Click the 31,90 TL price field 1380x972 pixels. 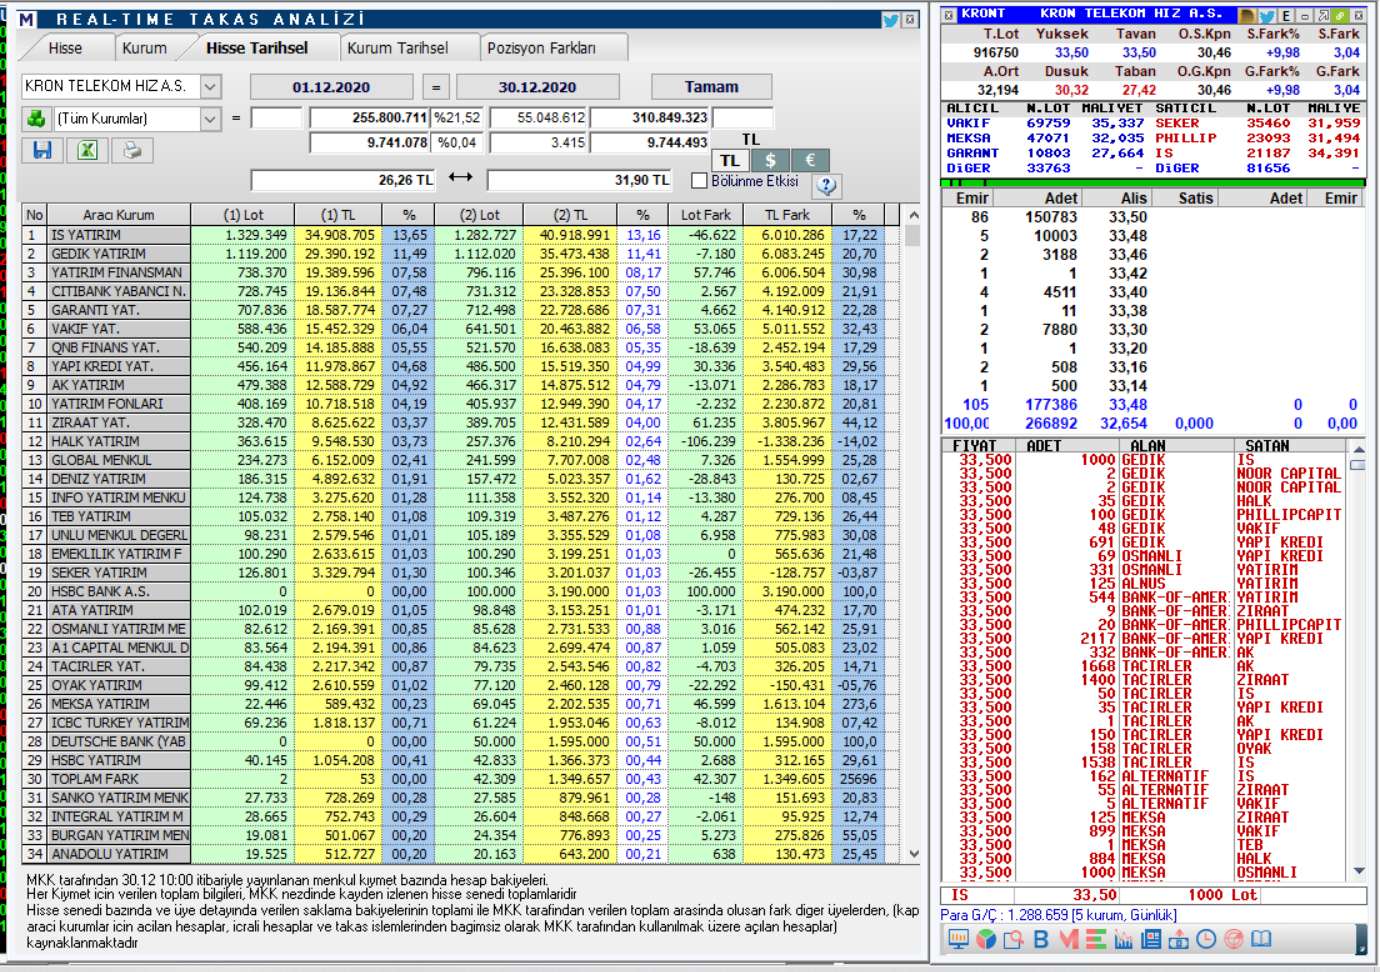(581, 180)
